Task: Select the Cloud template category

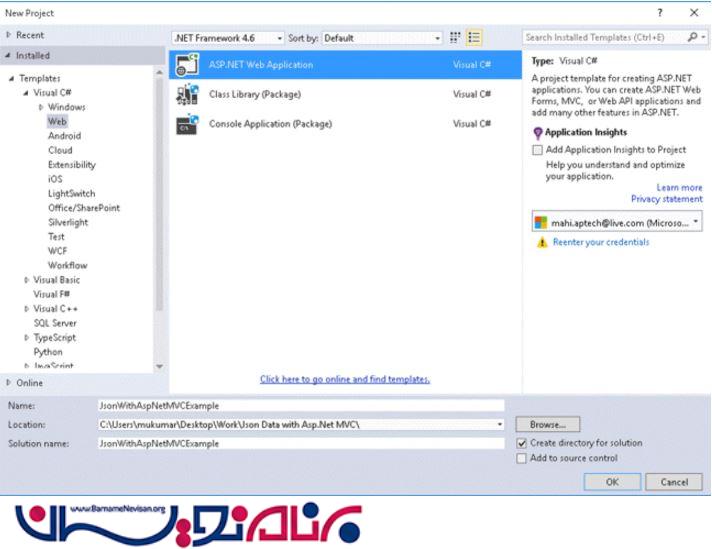Action: [60, 150]
